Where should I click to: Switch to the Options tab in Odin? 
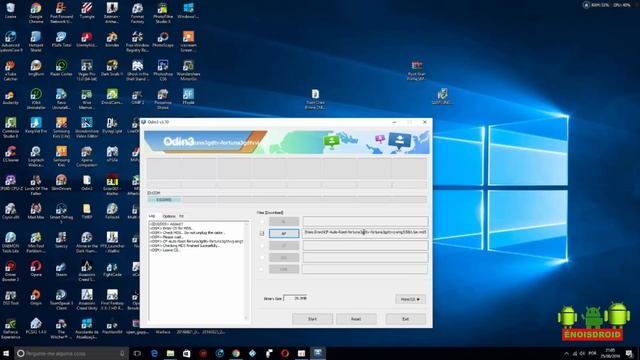[169, 216]
